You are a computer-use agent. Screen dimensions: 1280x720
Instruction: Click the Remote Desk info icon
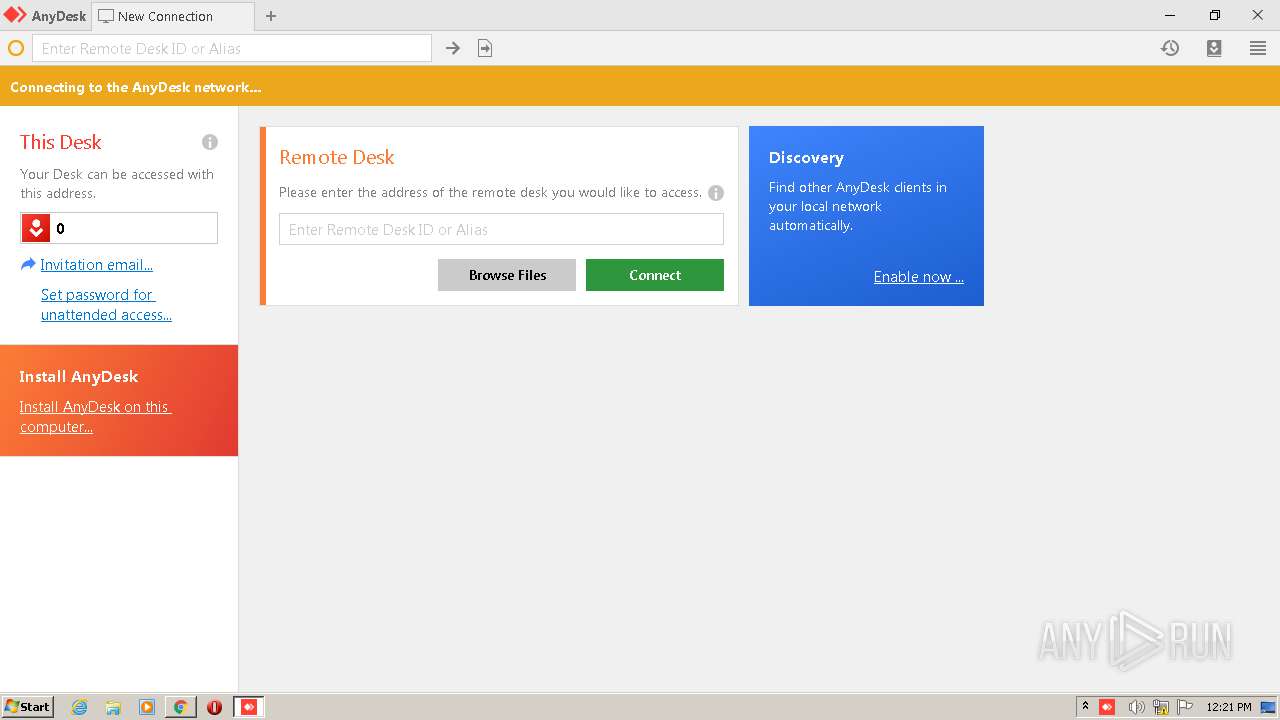point(716,193)
